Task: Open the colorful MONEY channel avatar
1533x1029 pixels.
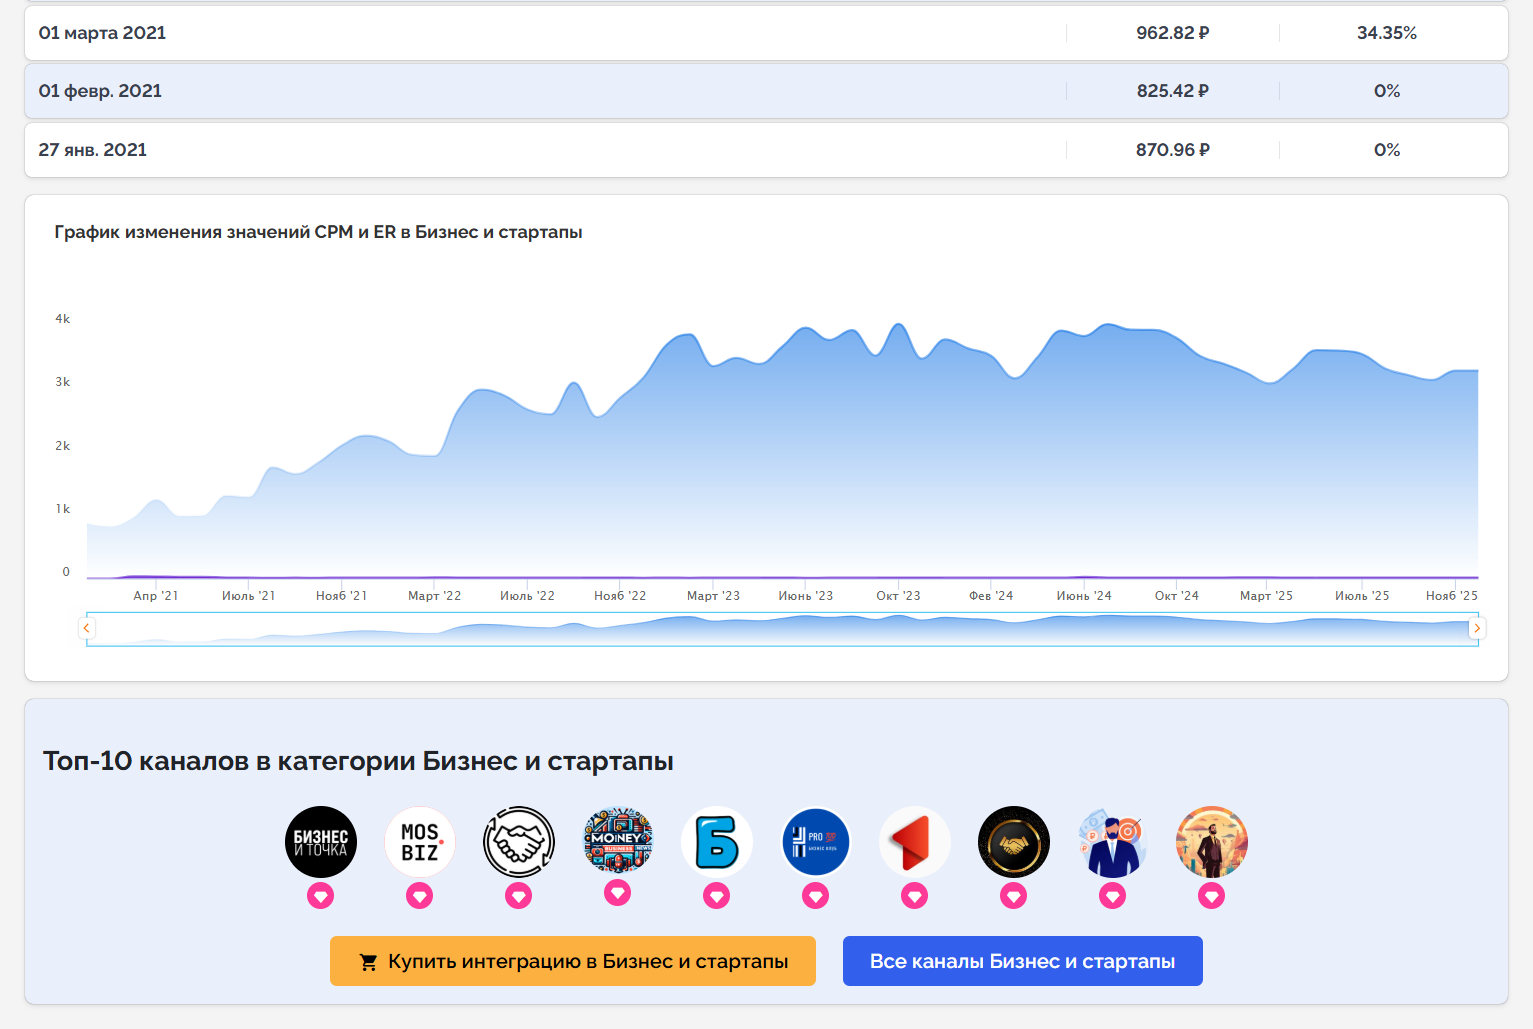Action: pos(618,840)
